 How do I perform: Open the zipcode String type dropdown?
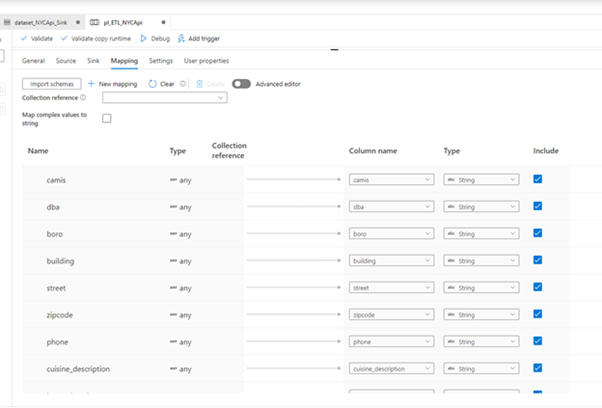coord(481,314)
